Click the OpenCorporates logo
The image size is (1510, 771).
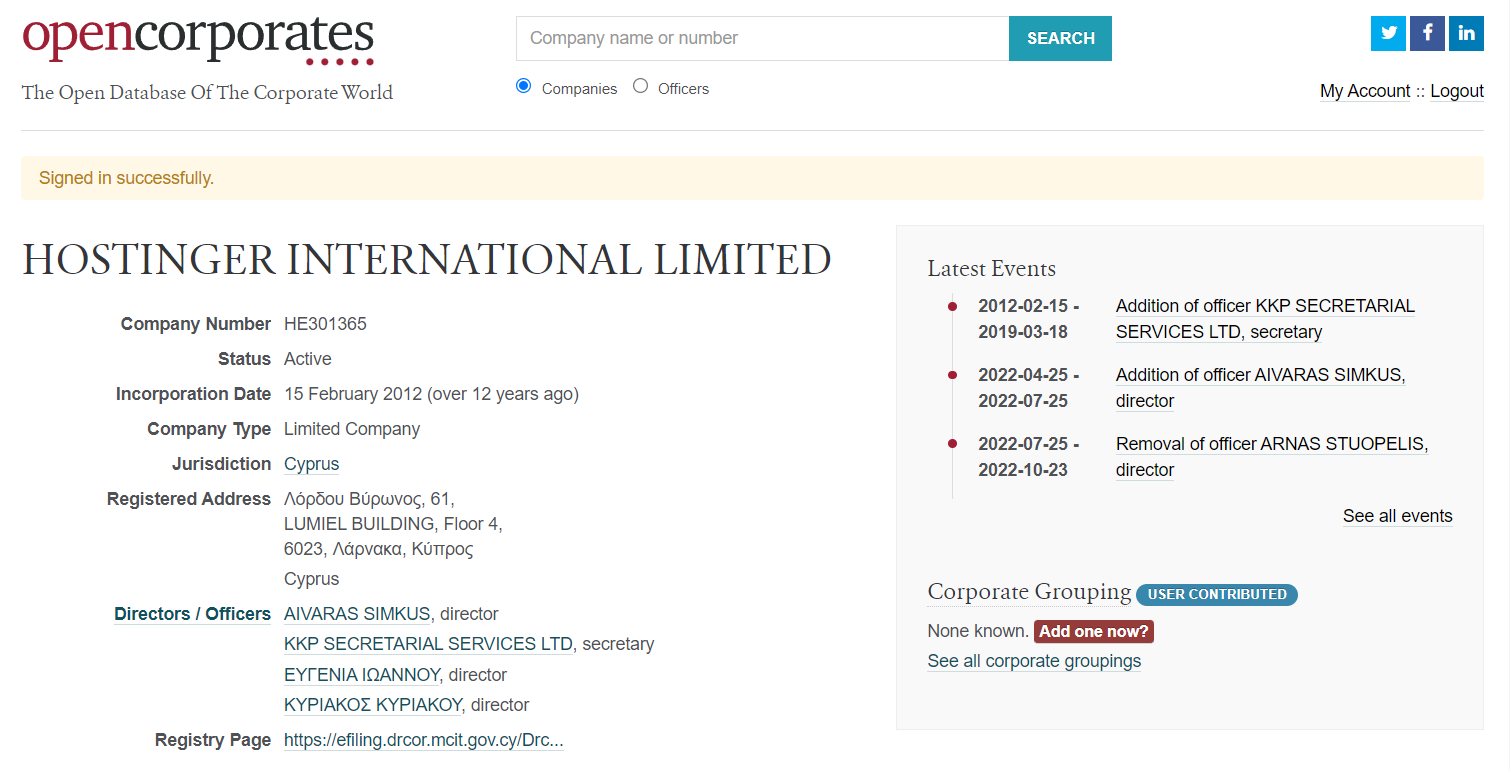[x=198, y=40]
